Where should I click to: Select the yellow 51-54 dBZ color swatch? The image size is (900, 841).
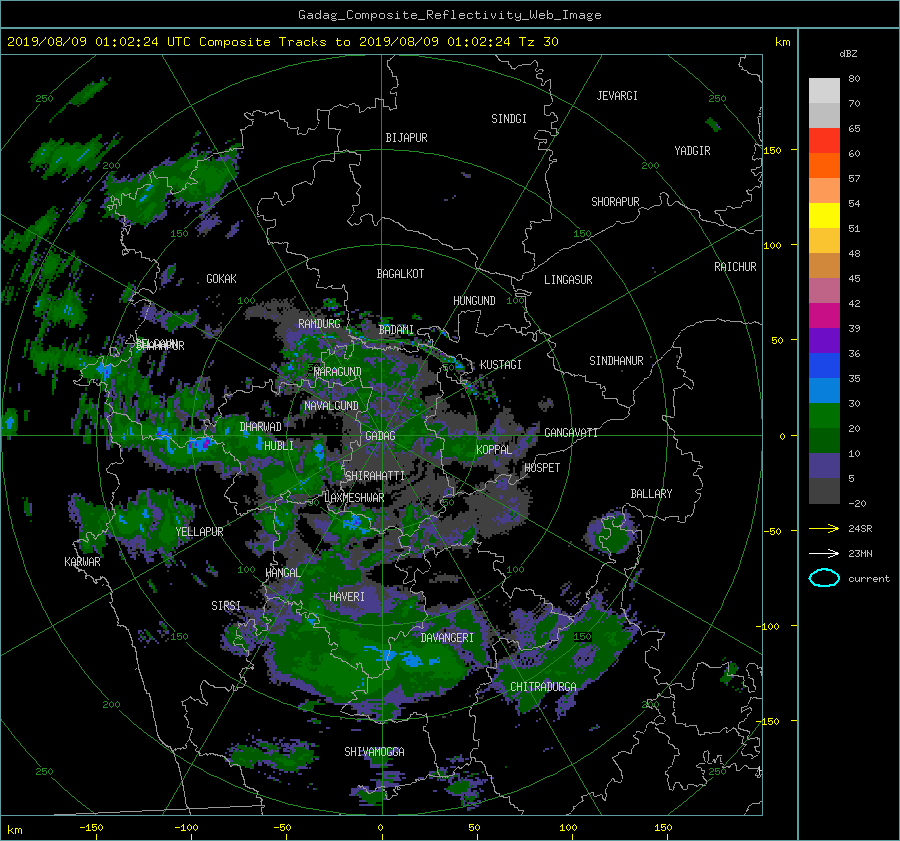click(x=824, y=215)
